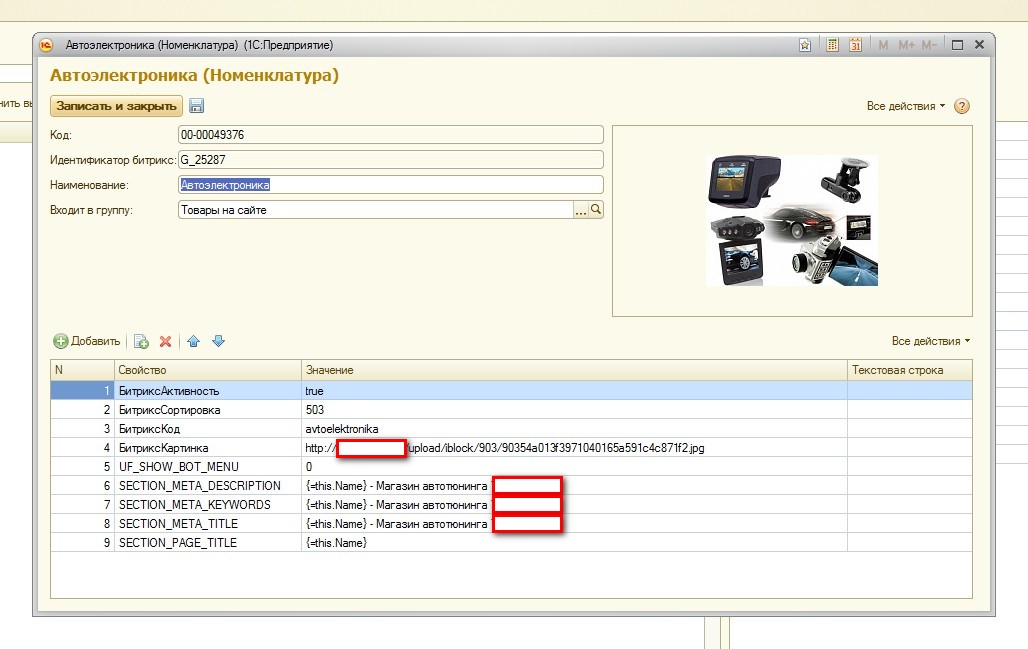Click the copy row icon in table toolbar
The width and height of the screenshot is (1028, 649).
(141, 341)
